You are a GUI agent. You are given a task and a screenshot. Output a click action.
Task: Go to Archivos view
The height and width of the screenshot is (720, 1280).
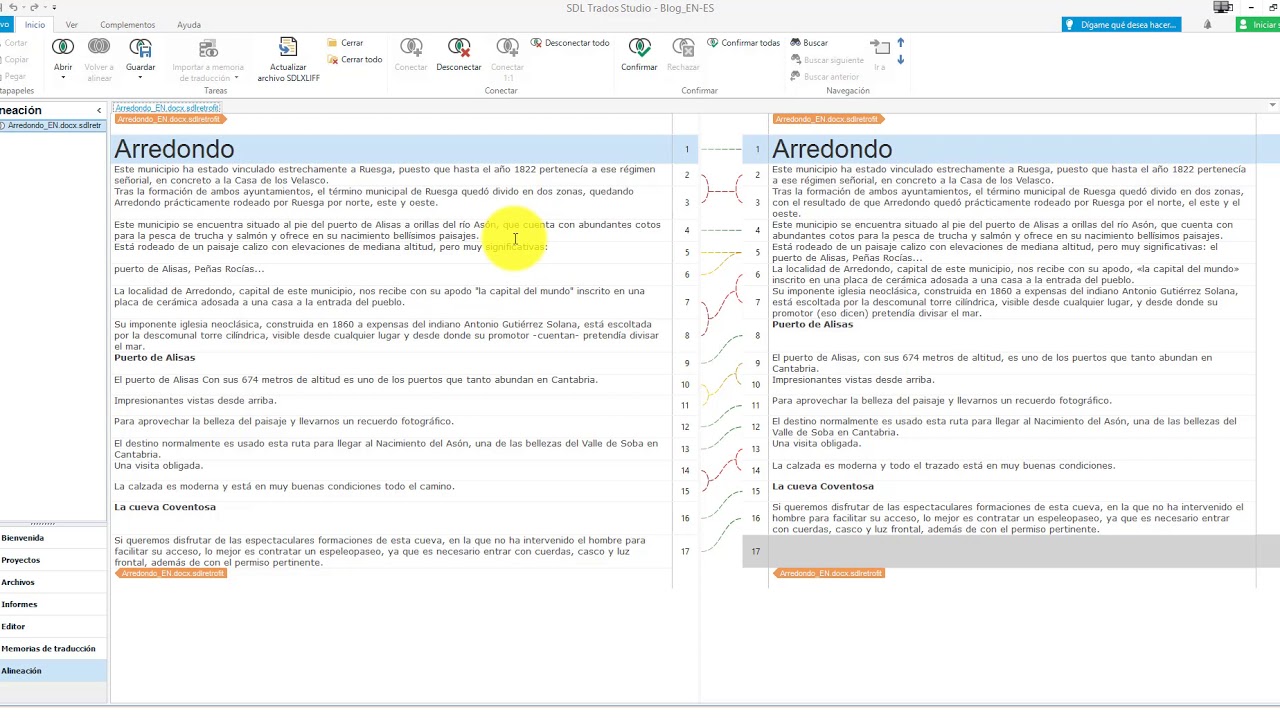53,582
